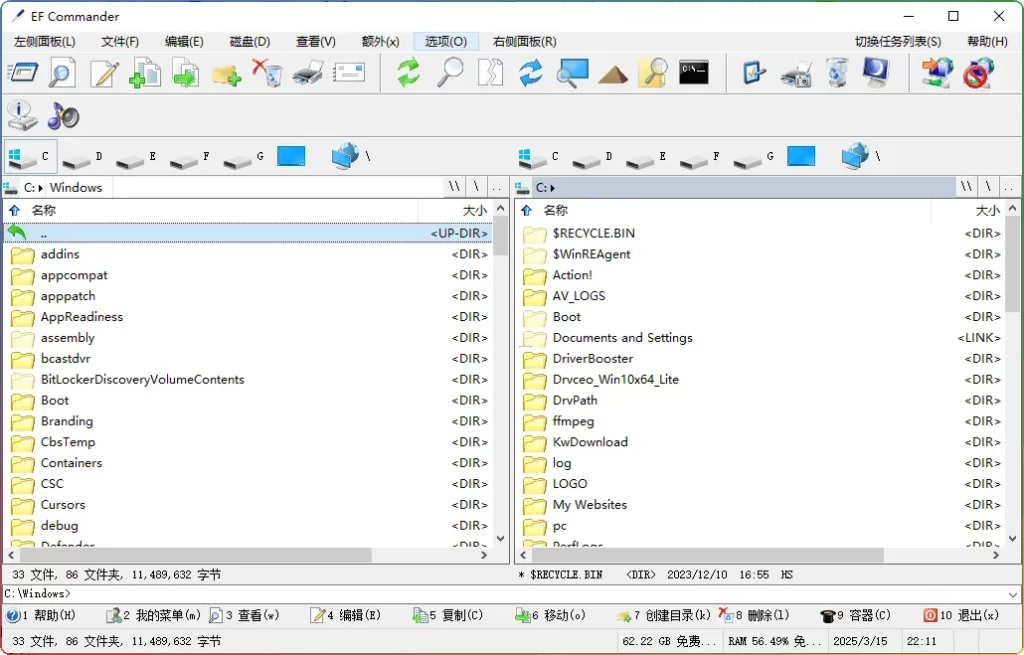Click the F3 查看(w) button
The image size is (1024, 655).
tap(244, 615)
